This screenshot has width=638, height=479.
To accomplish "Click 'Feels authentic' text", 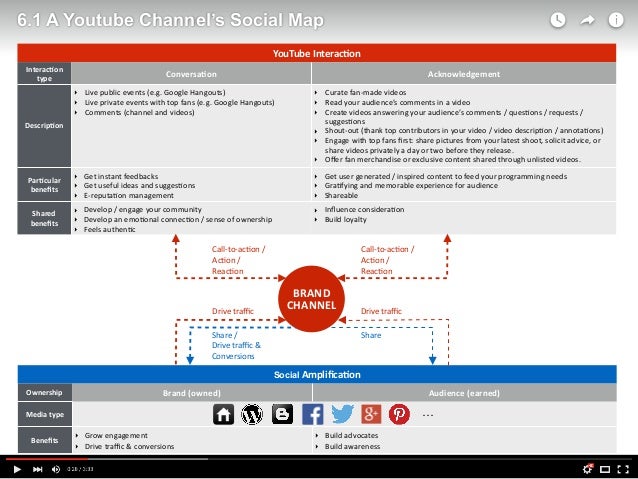I will tap(109, 229).
